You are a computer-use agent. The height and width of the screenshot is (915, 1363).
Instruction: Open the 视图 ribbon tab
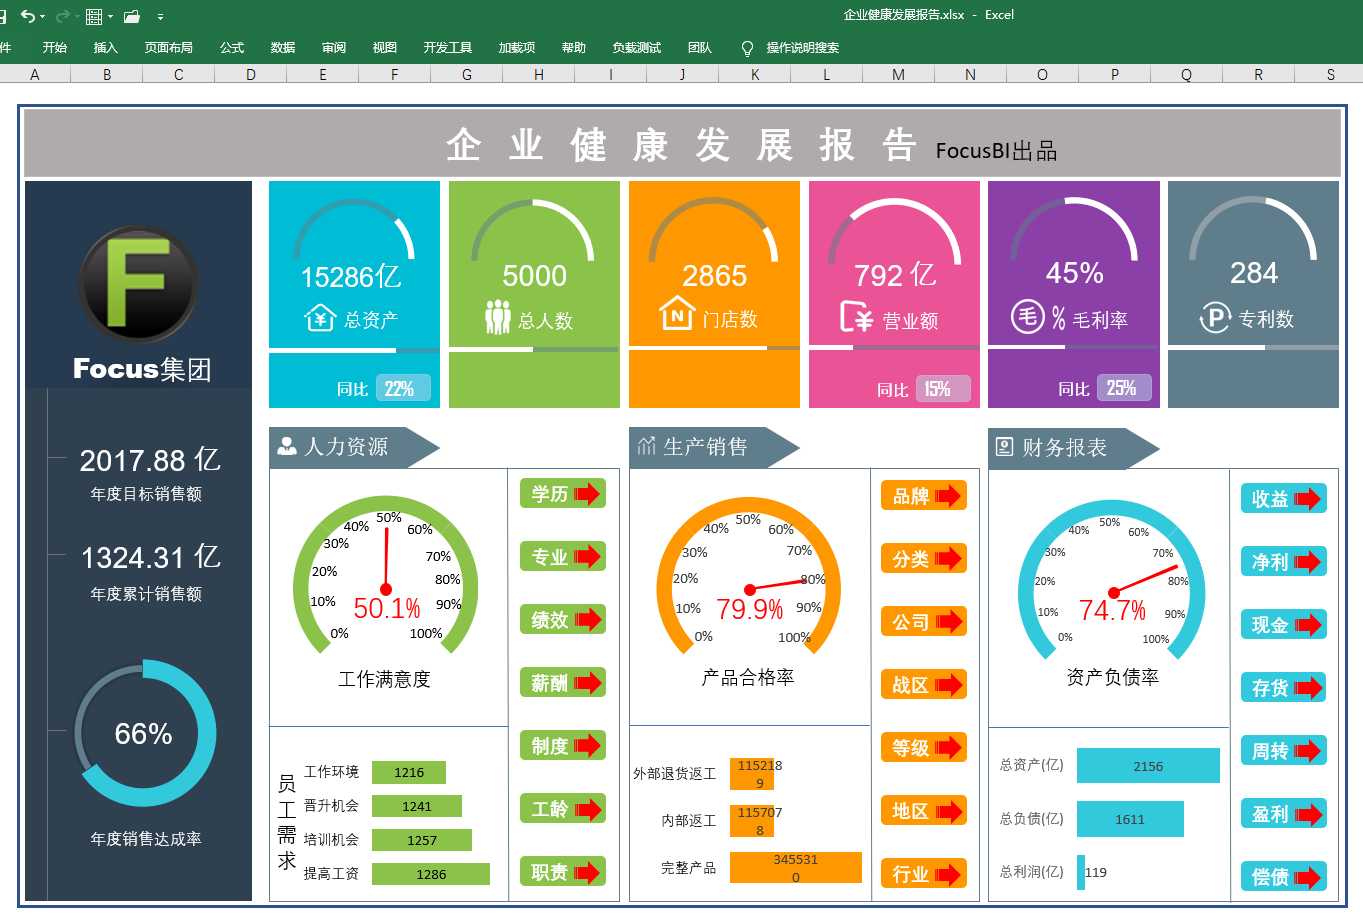385,47
